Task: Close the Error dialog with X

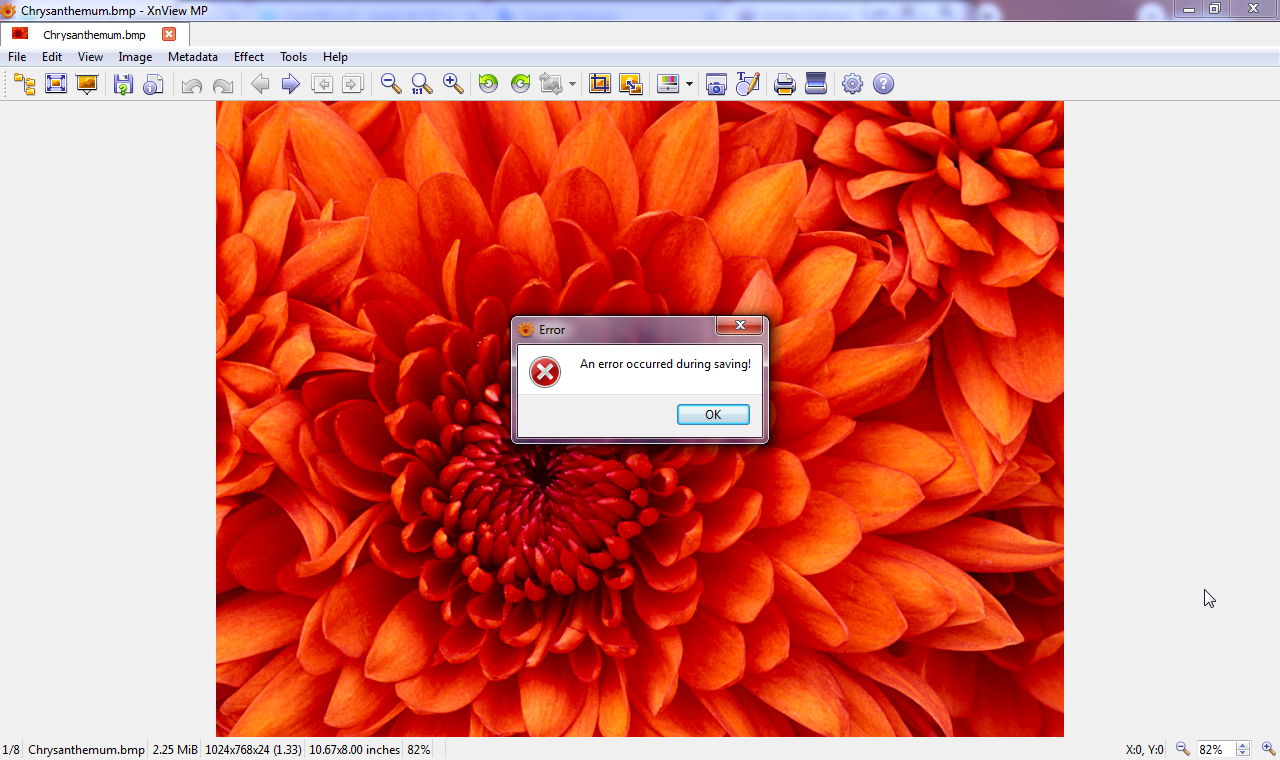Action: (x=740, y=326)
